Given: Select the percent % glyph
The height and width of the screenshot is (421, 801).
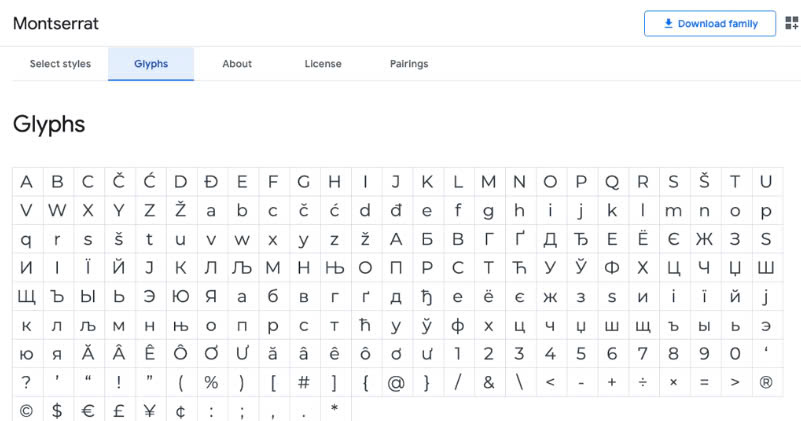Looking at the screenshot, I should (x=211, y=382).
